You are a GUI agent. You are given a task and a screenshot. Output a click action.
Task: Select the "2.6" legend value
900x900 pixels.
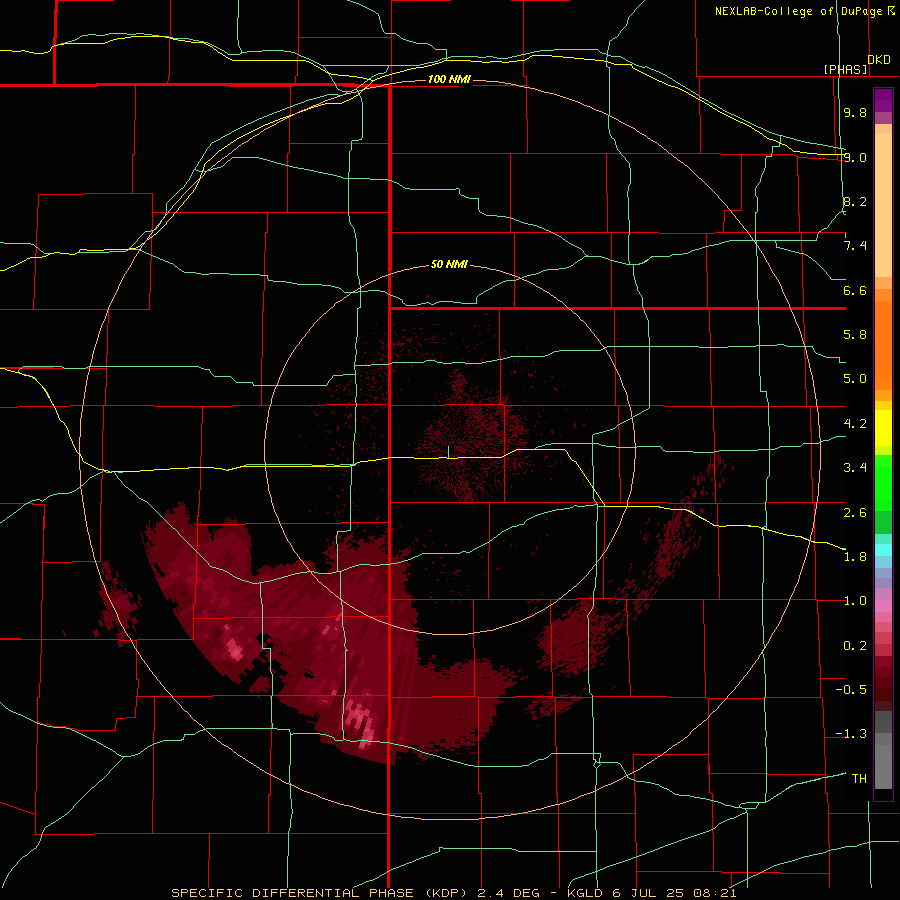855,513
